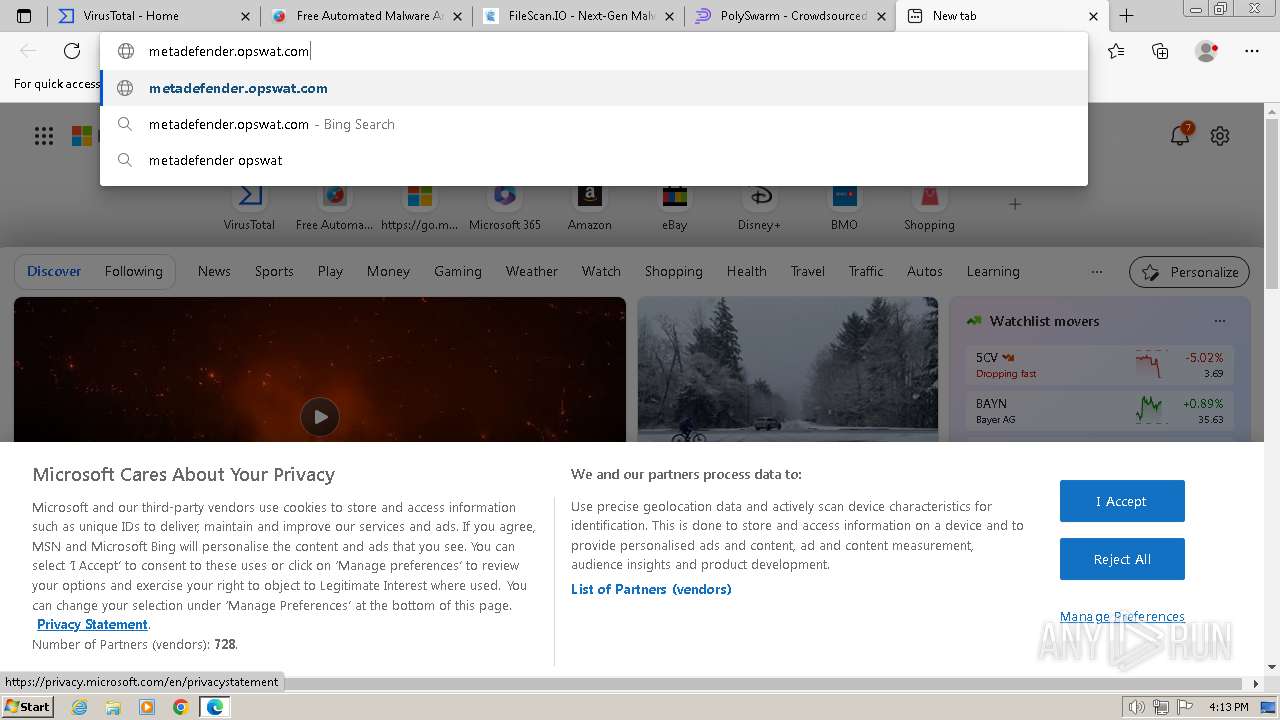Click the address bar input

pyautogui.click(x=594, y=51)
